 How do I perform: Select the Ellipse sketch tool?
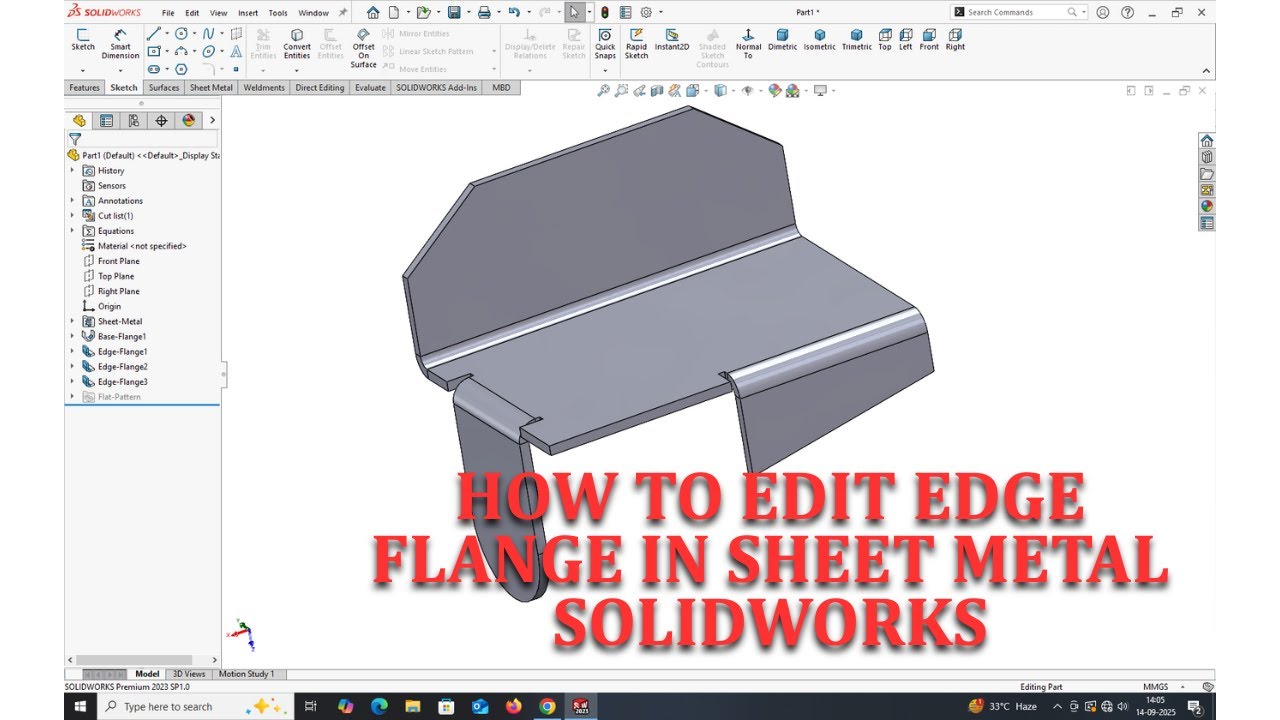coord(208,51)
